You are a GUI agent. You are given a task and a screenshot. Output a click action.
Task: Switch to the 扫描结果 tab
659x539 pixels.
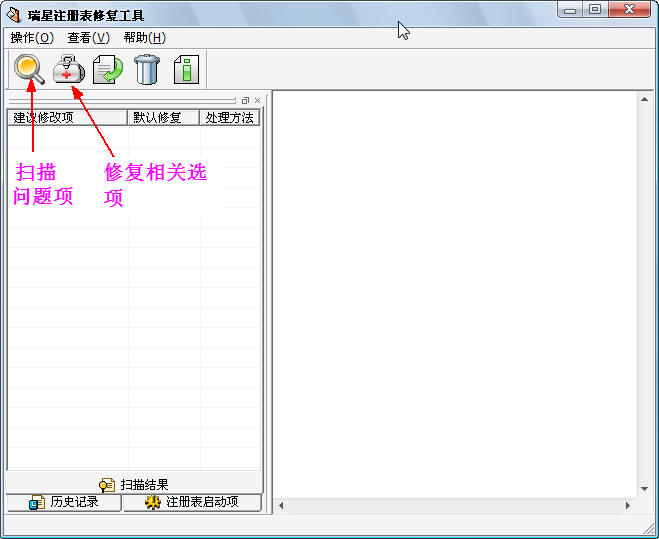coord(134,484)
